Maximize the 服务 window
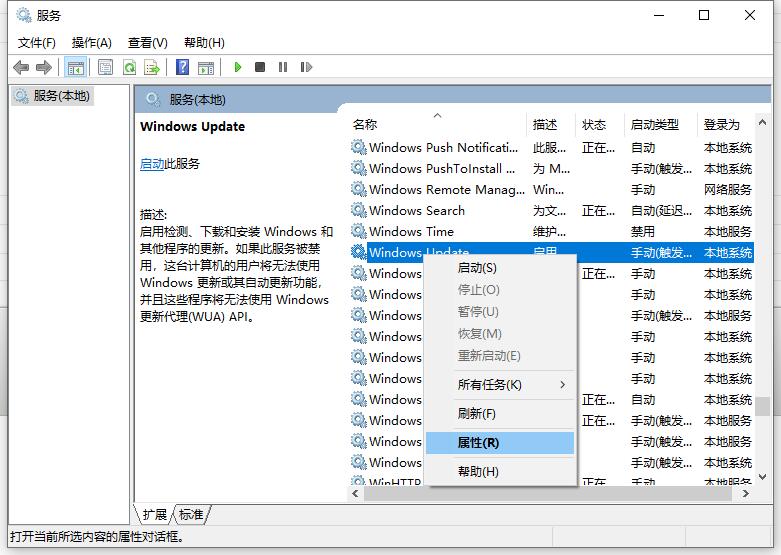This screenshot has height=555, width=781. coord(704,15)
